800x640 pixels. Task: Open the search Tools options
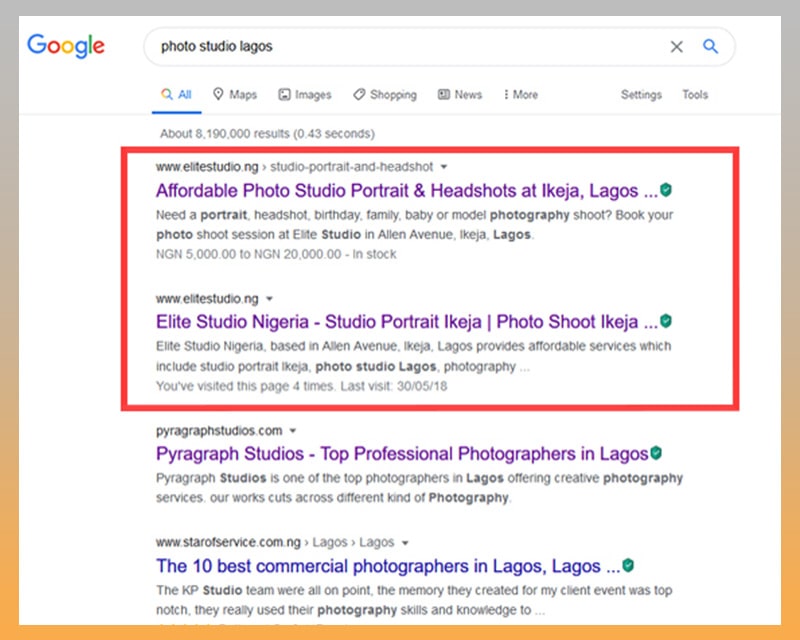point(695,94)
